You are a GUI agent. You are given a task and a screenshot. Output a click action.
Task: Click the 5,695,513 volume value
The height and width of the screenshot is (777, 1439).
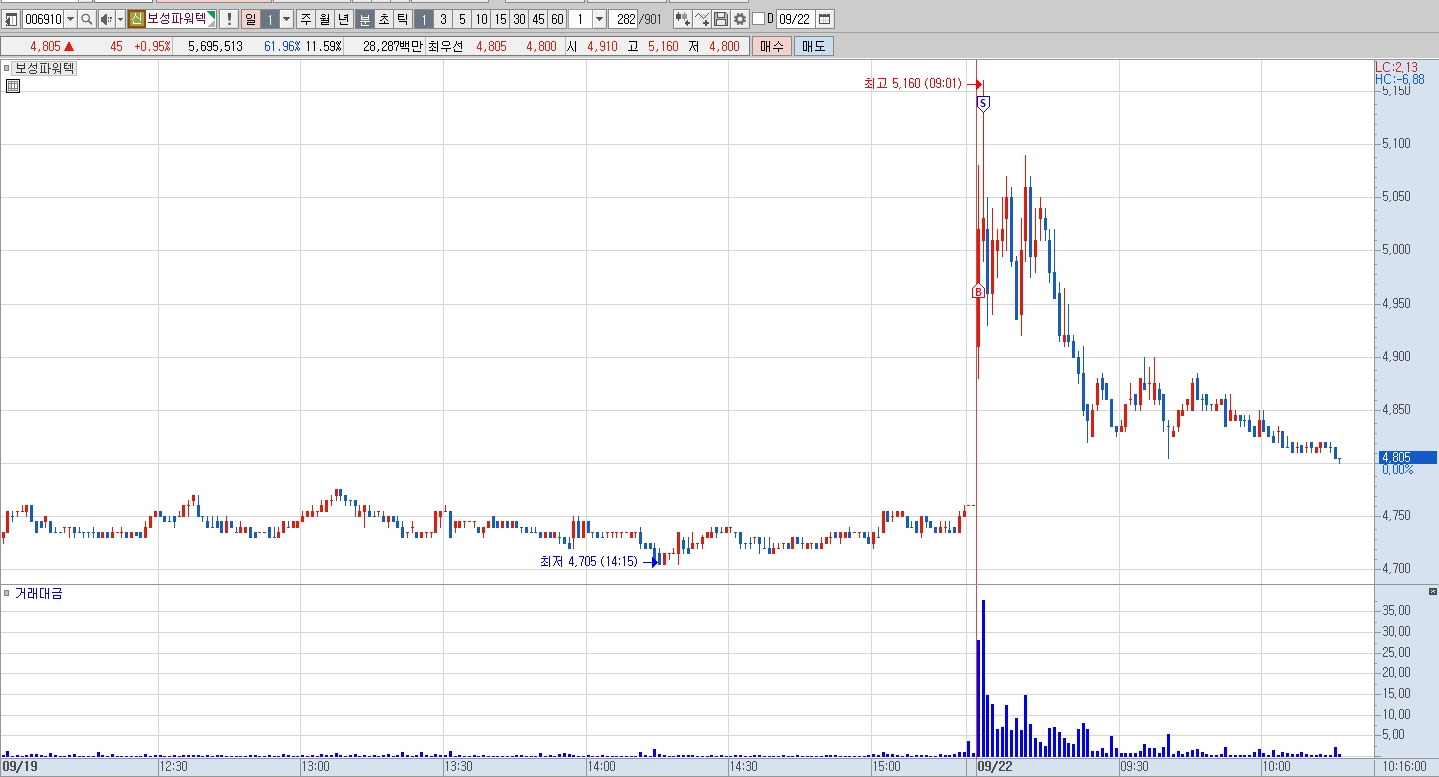pos(215,46)
